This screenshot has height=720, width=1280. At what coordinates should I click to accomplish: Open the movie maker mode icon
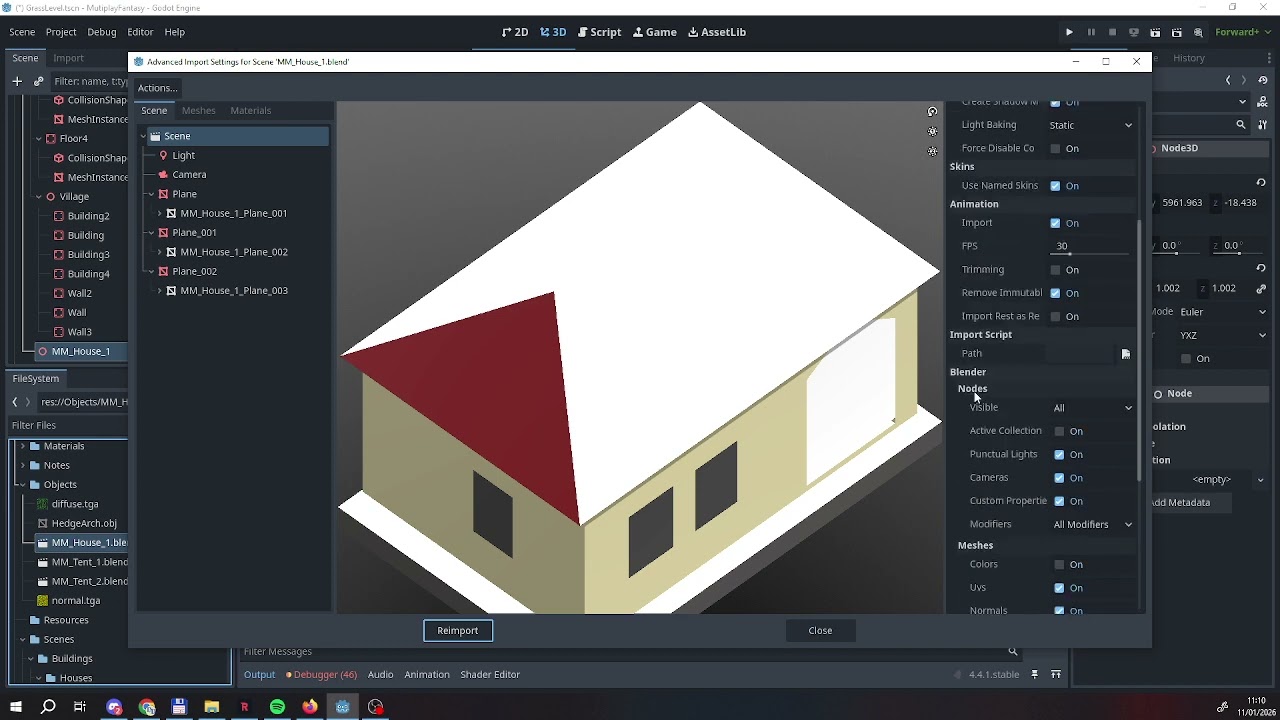[x=1198, y=32]
